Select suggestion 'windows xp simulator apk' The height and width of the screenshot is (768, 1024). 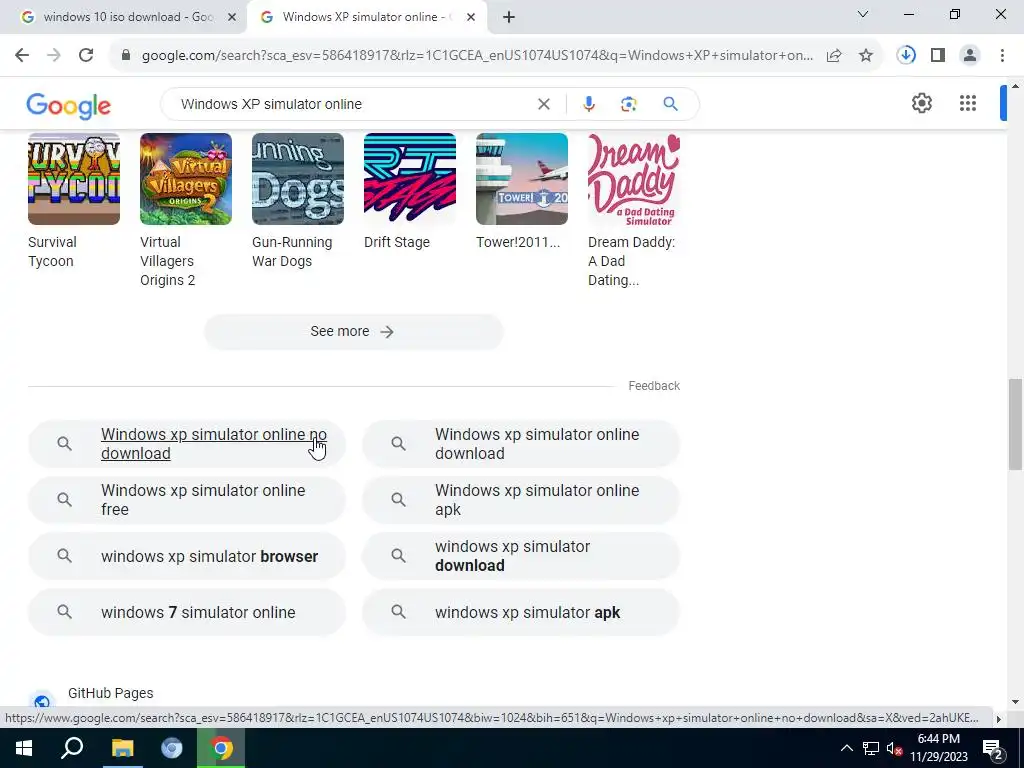coord(520,612)
